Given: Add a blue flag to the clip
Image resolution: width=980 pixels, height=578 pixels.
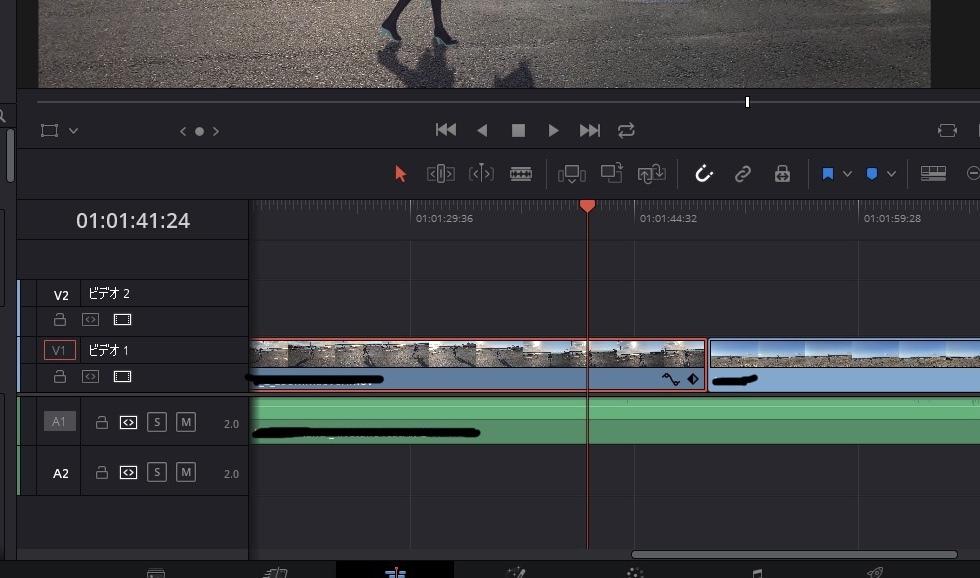Looking at the screenshot, I should coord(828,174).
